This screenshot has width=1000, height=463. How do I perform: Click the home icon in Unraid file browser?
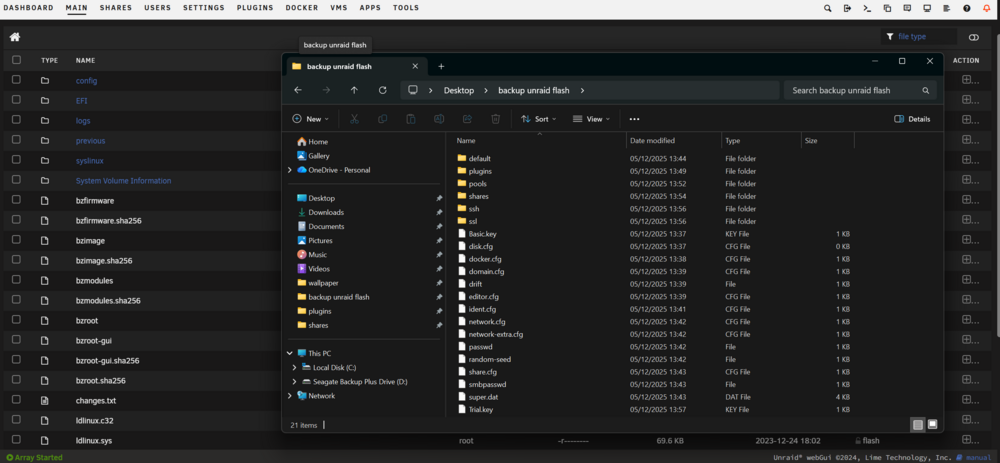[x=15, y=37]
